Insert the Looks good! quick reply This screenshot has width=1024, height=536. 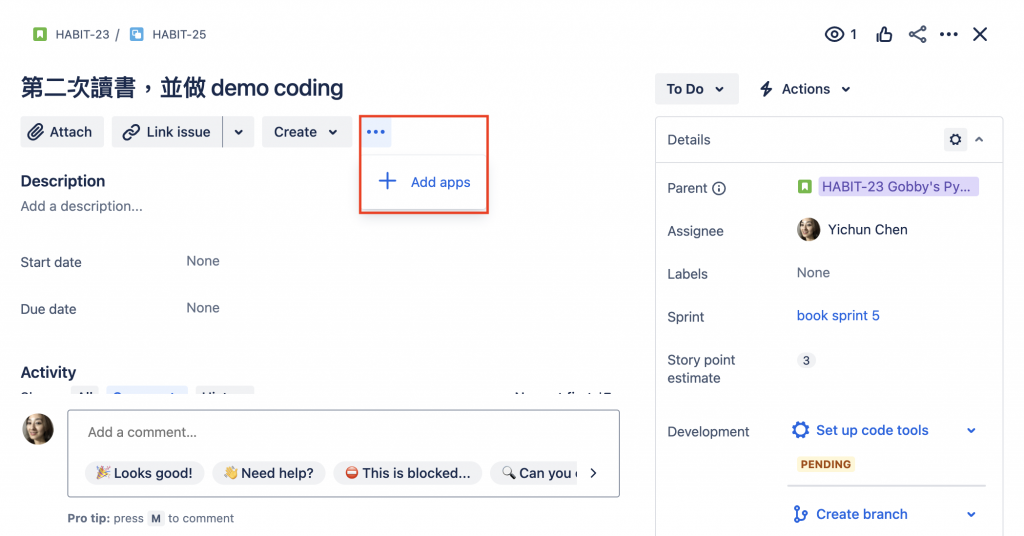pyautogui.click(x=145, y=473)
